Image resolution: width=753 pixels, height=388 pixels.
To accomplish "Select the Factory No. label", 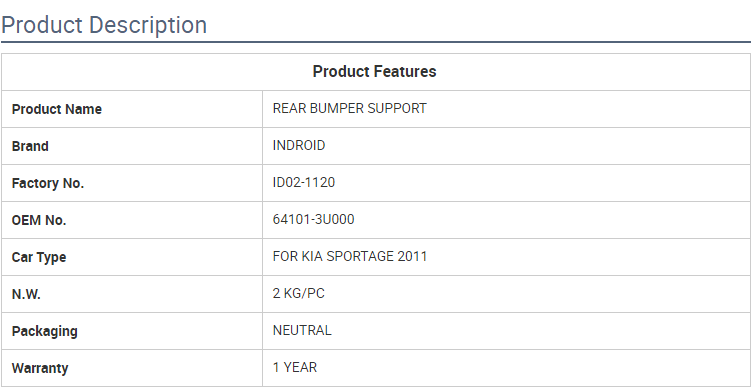I will [x=48, y=183].
